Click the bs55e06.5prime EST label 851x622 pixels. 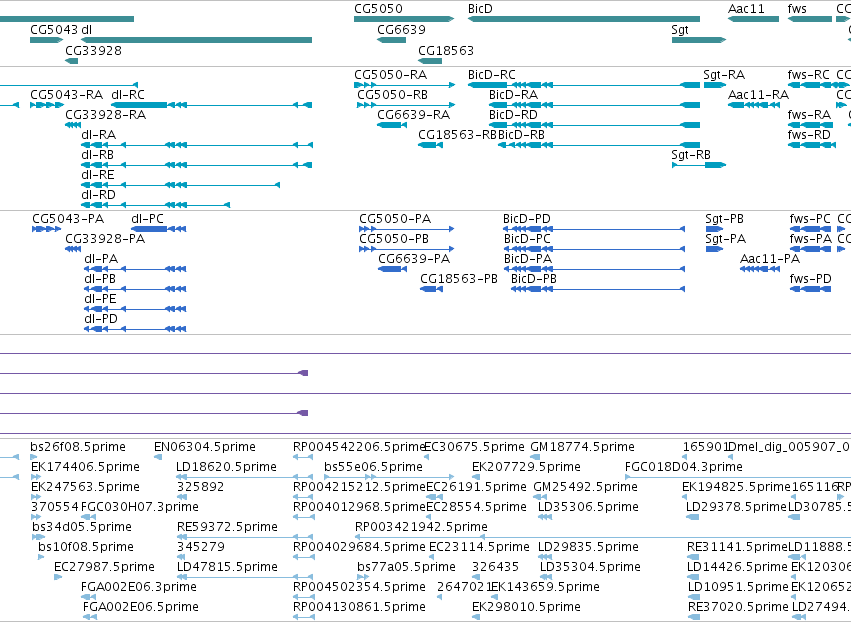tap(373, 467)
